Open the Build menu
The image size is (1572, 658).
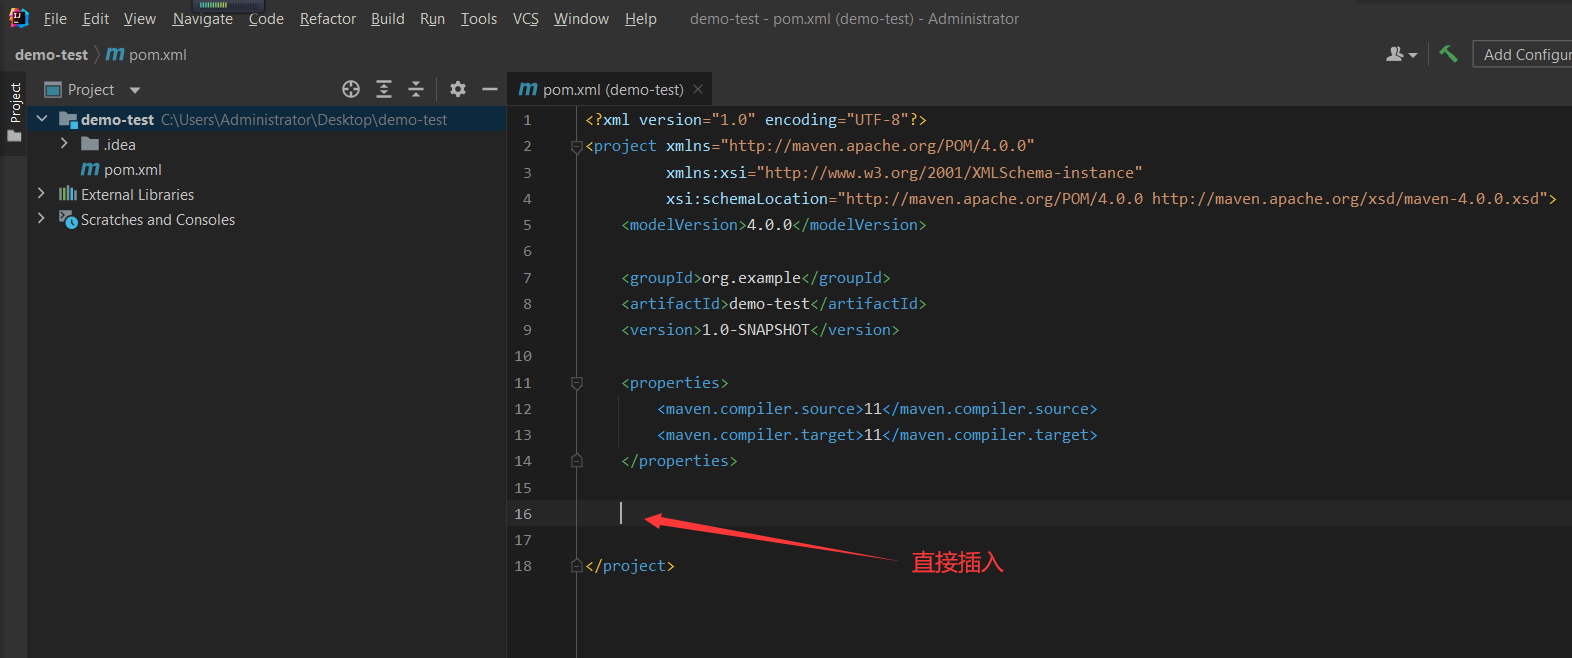click(387, 19)
